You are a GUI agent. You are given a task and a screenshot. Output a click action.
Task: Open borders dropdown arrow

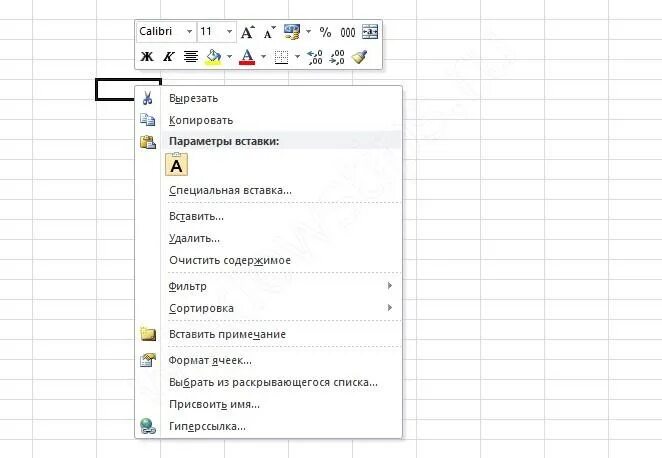297,56
